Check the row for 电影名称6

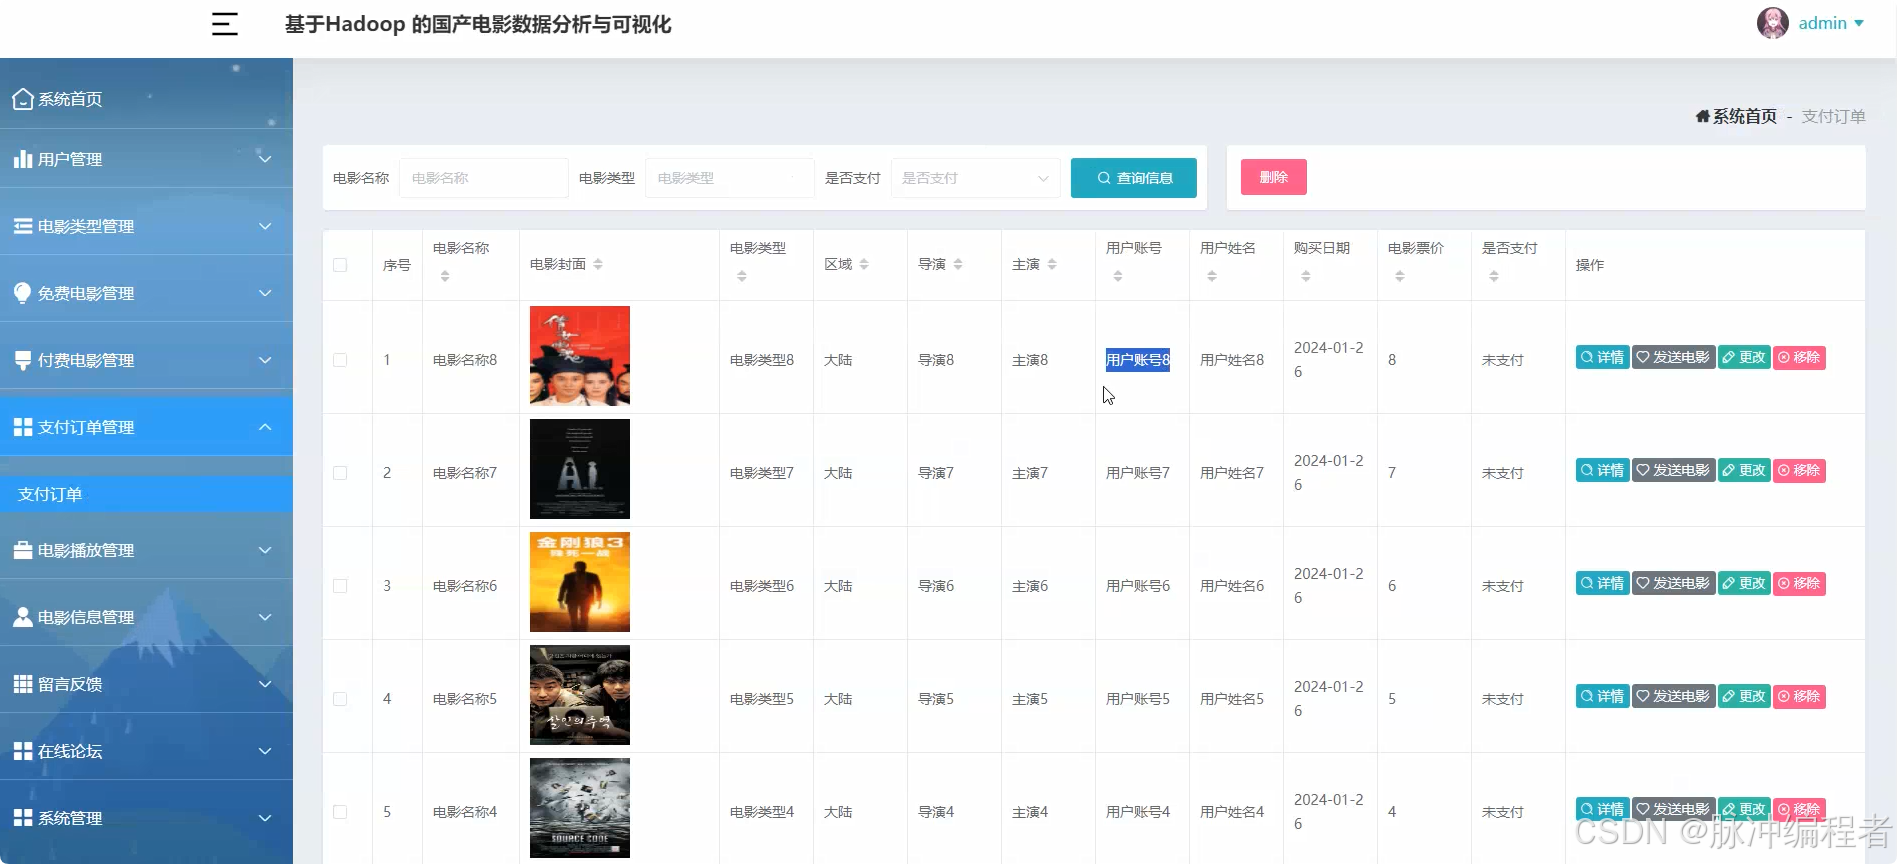[x=340, y=586]
